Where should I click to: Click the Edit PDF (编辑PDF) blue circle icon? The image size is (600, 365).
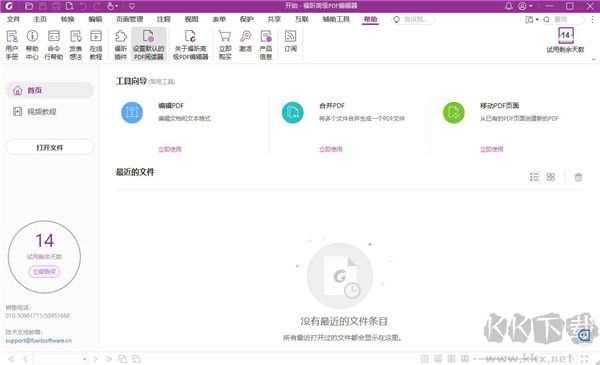click(132, 112)
